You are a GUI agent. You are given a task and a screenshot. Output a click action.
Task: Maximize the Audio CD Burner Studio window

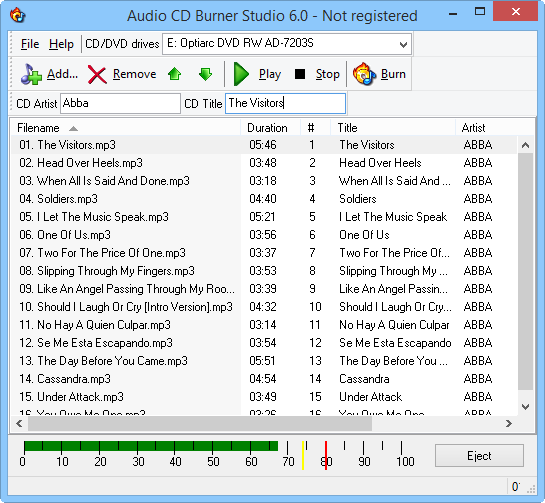pos(480,11)
